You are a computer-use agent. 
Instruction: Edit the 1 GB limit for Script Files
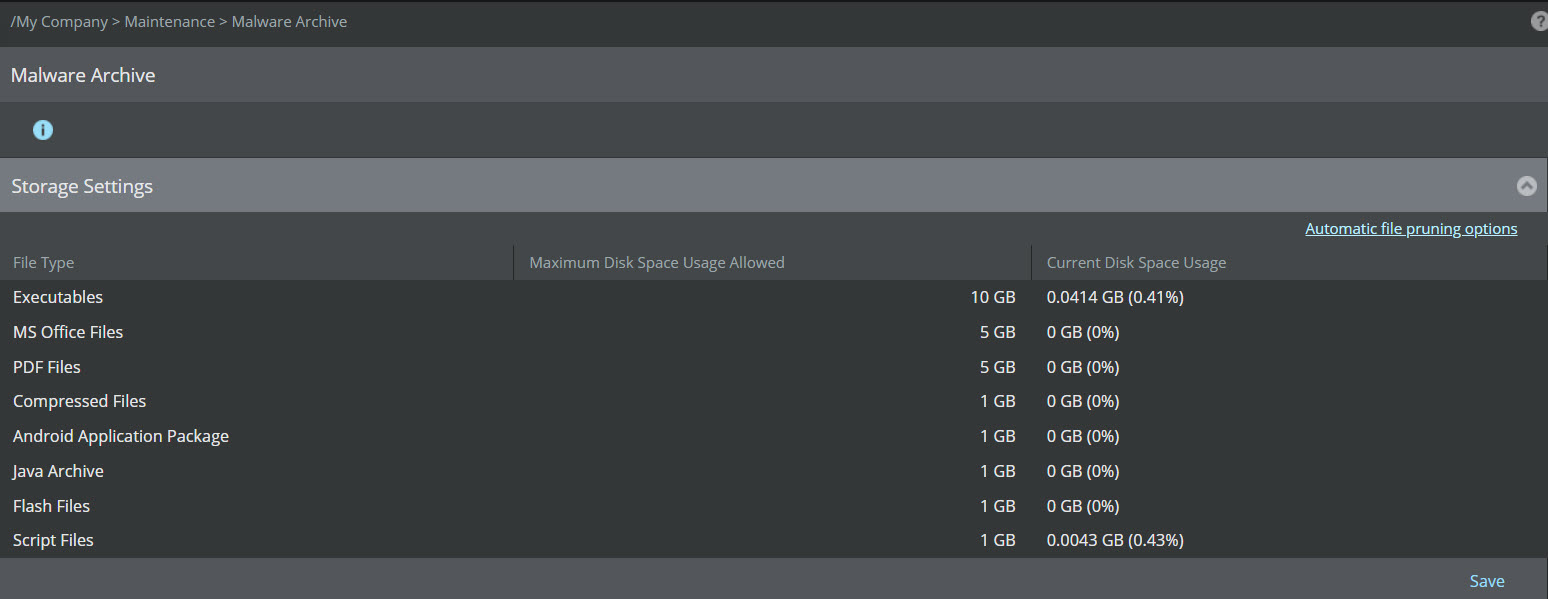998,540
